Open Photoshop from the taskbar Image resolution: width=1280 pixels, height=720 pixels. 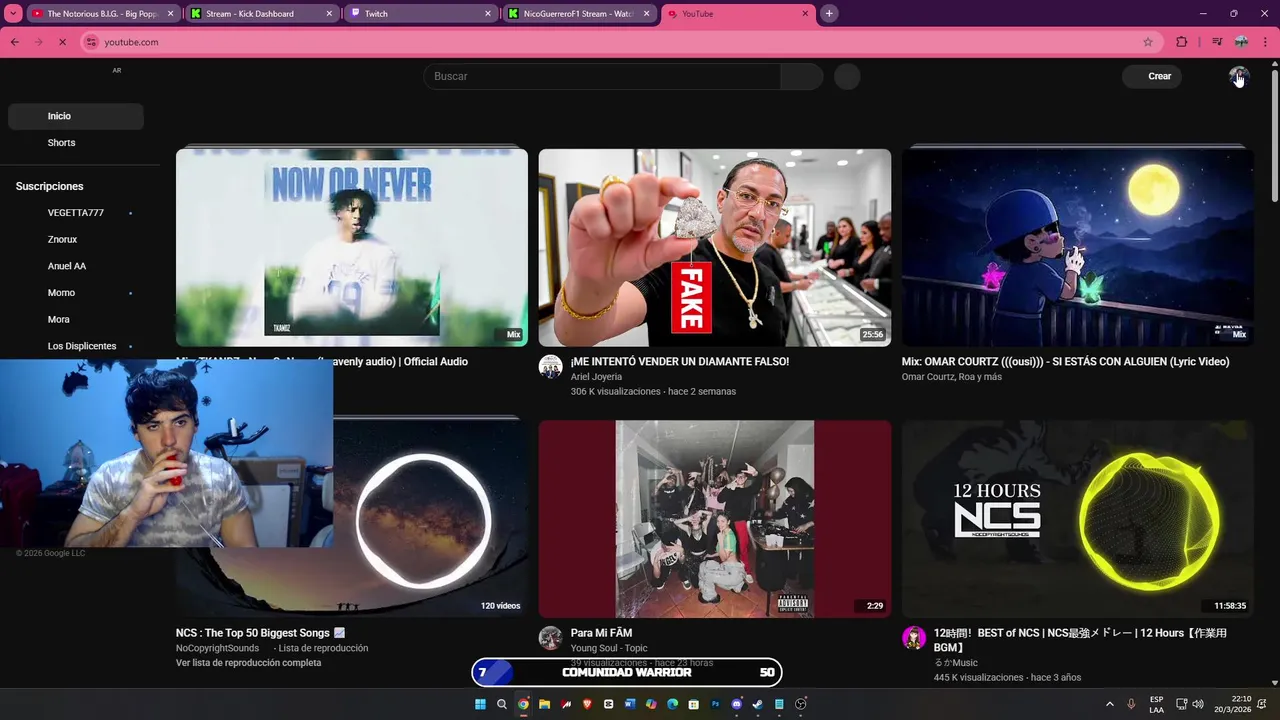point(716,704)
